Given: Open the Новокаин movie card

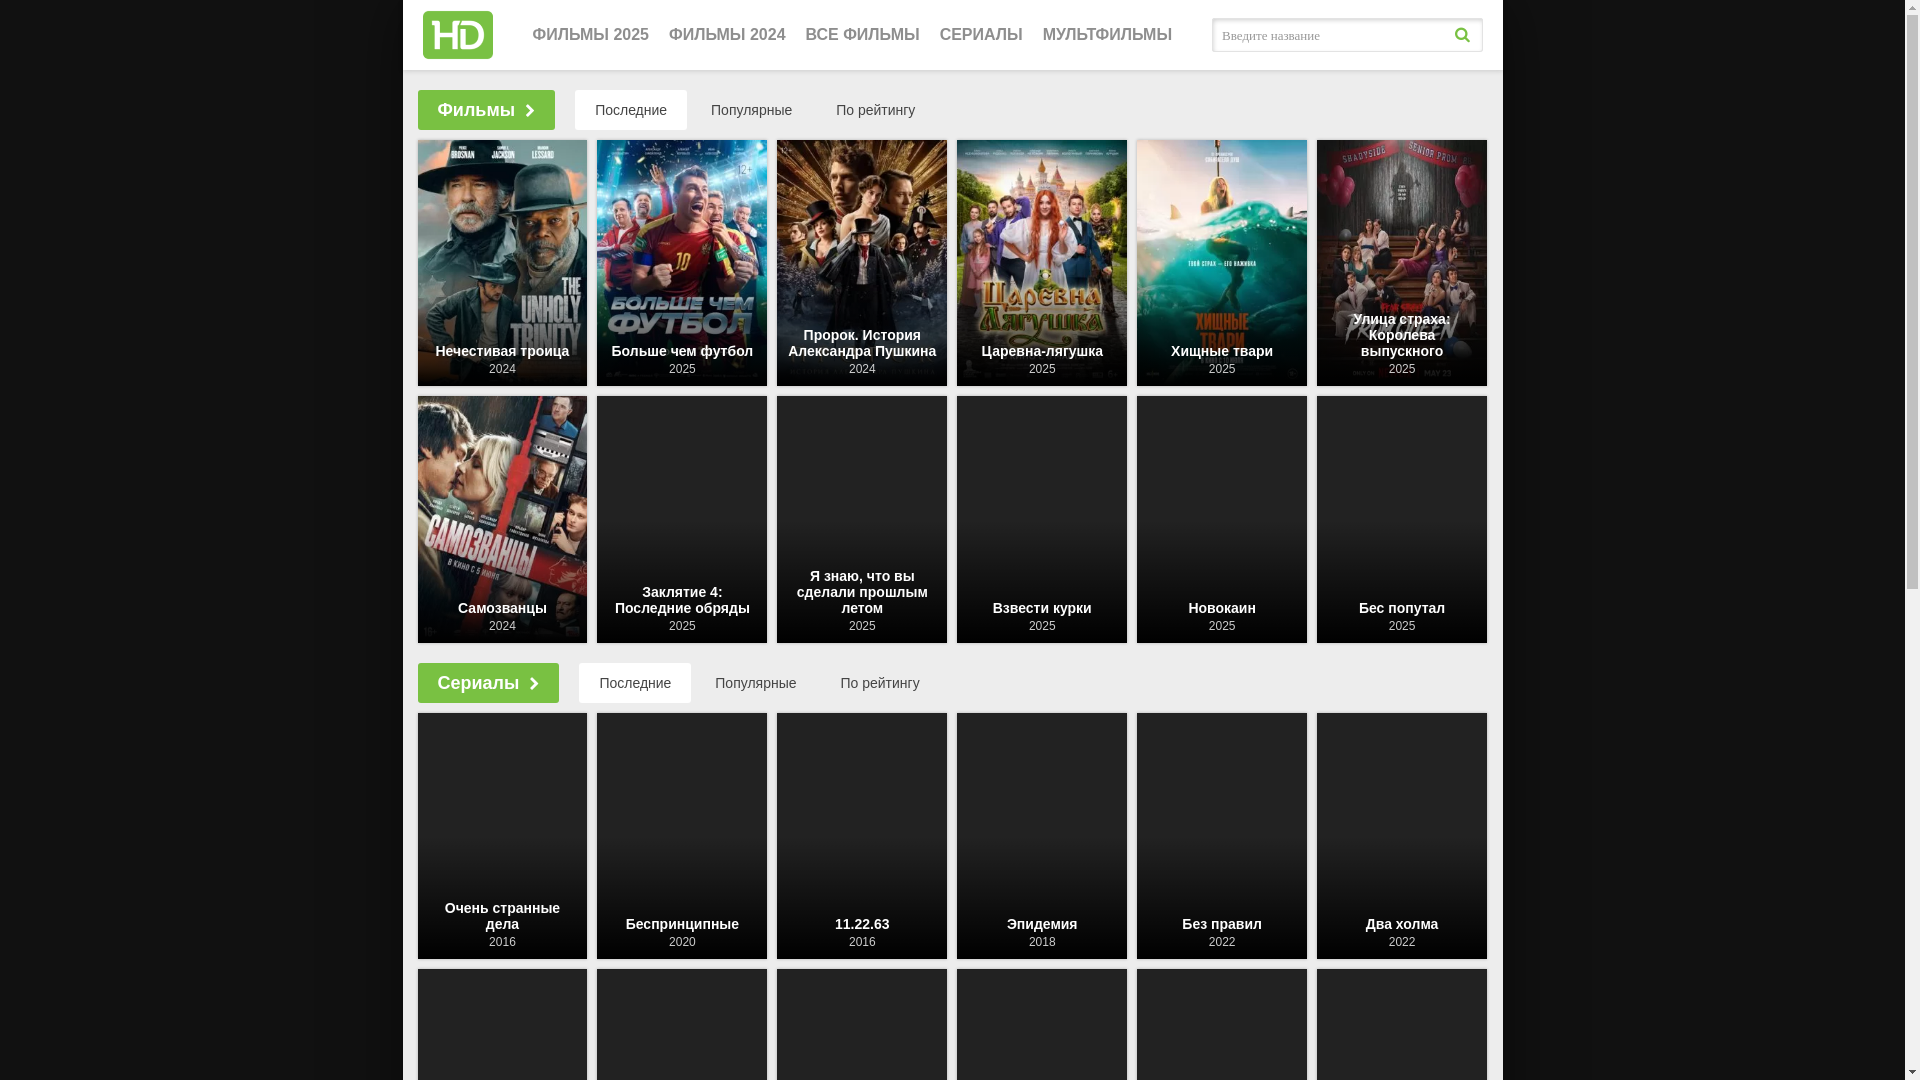Looking at the screenshot, I should (1222, 519).
